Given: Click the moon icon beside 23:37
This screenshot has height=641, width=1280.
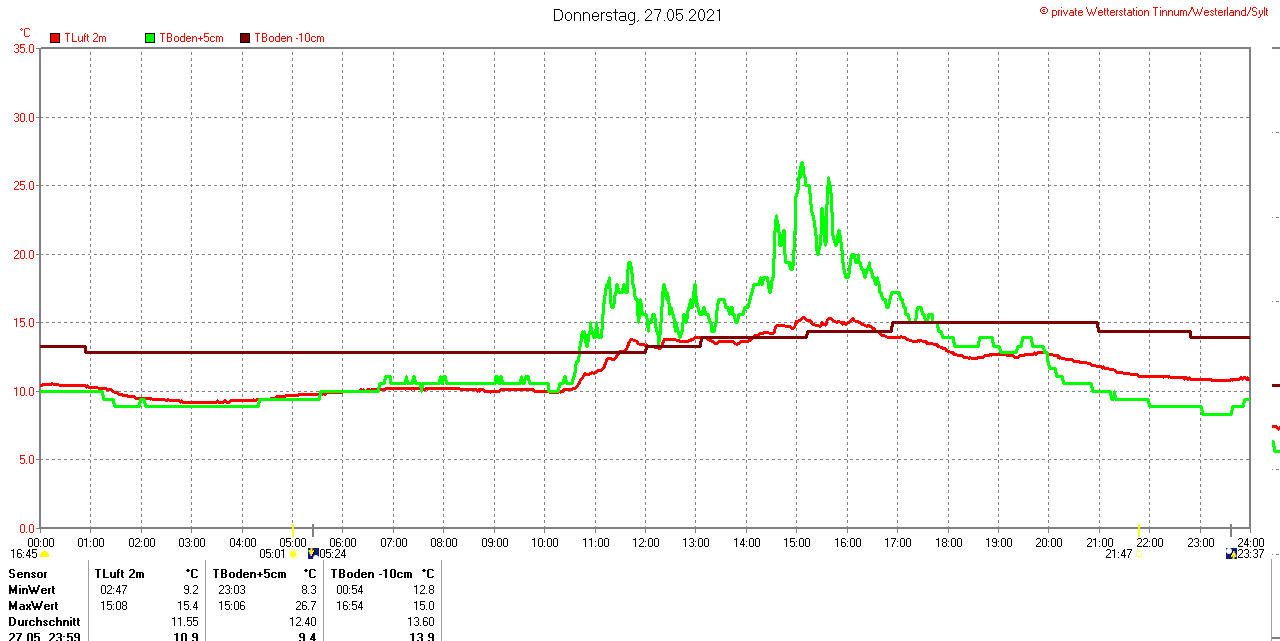Looking at the screenshot, I should [x=1231, y=553].
